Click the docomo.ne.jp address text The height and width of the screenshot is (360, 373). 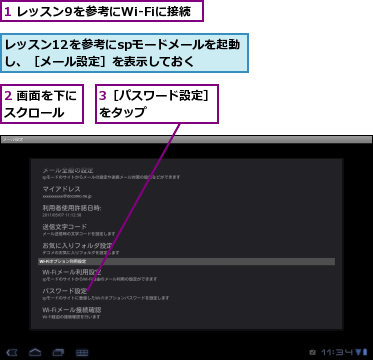click(x=67, y=196)
